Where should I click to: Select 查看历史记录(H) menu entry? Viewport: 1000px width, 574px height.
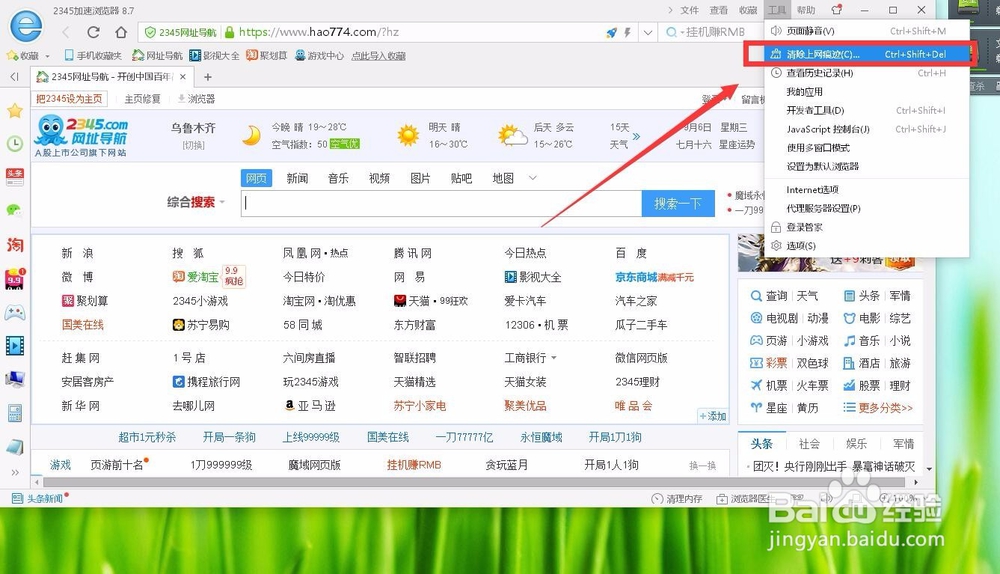pyautogui.click(x=867, y=73)
